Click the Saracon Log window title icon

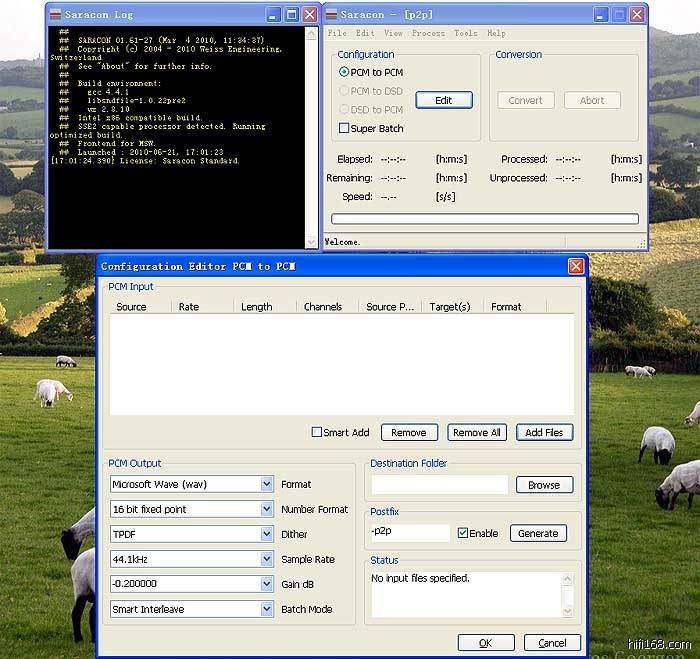[56, 15]
